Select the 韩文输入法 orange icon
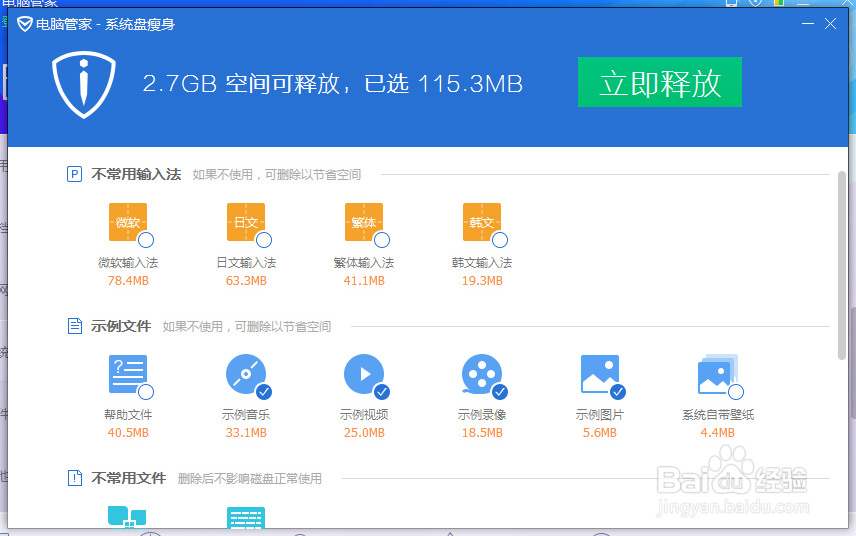 coord(482,222)
